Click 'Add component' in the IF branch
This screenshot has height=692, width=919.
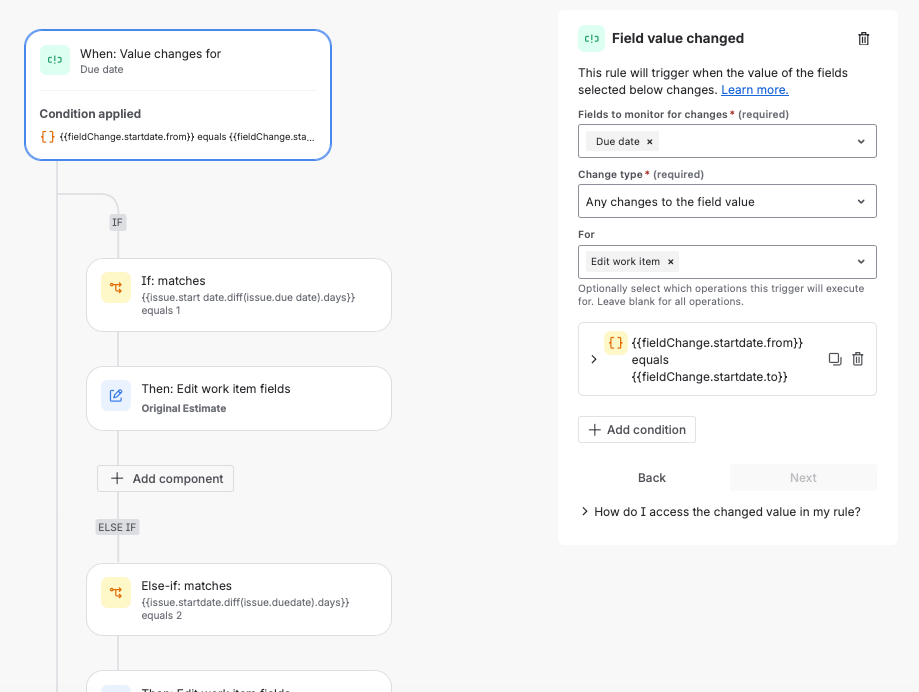[166, 479]
